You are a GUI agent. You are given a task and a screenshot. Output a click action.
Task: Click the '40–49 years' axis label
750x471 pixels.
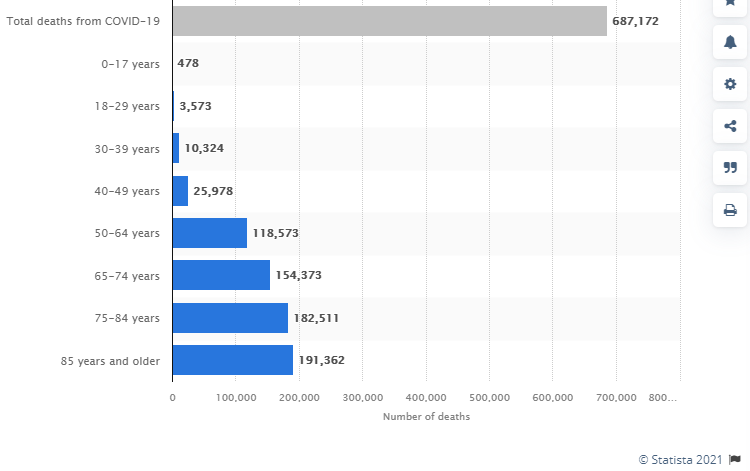pyautogui.click(x=127, y=191)
